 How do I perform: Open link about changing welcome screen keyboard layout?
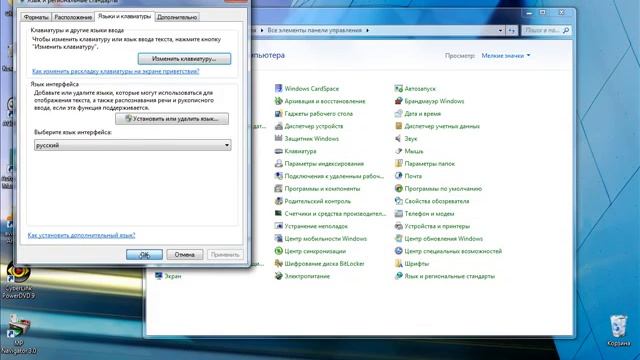pos(116,71)
